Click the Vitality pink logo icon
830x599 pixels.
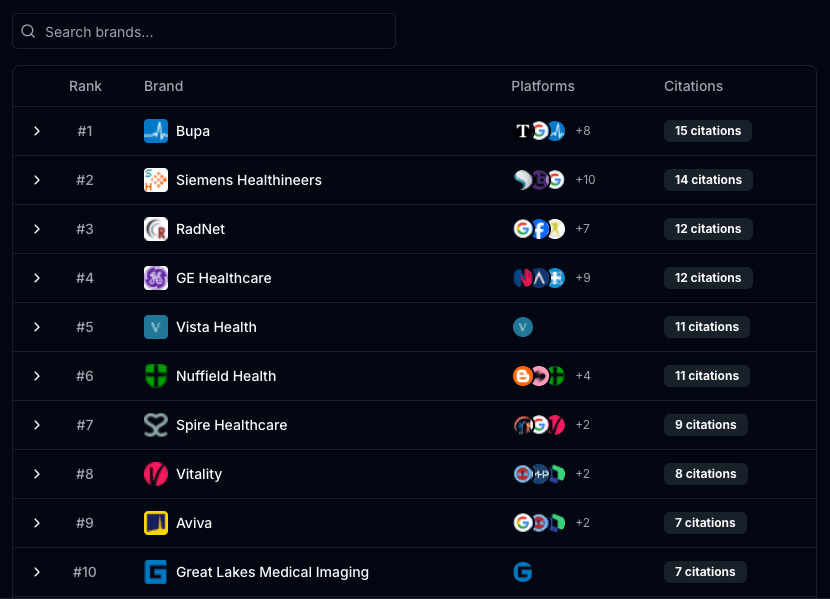156,474
